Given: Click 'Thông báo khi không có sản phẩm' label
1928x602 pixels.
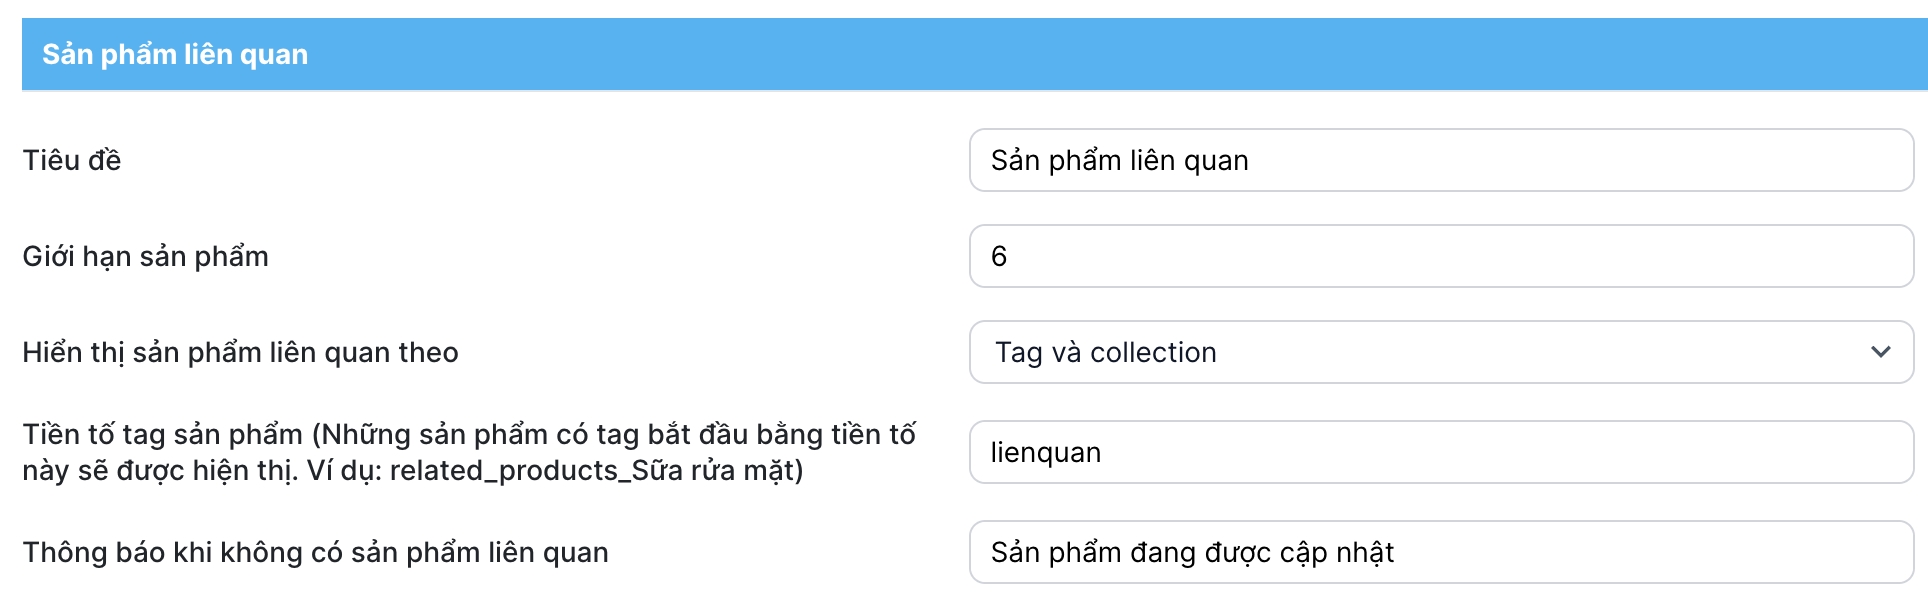Looking at the screenshot, I should pos(315,552).
